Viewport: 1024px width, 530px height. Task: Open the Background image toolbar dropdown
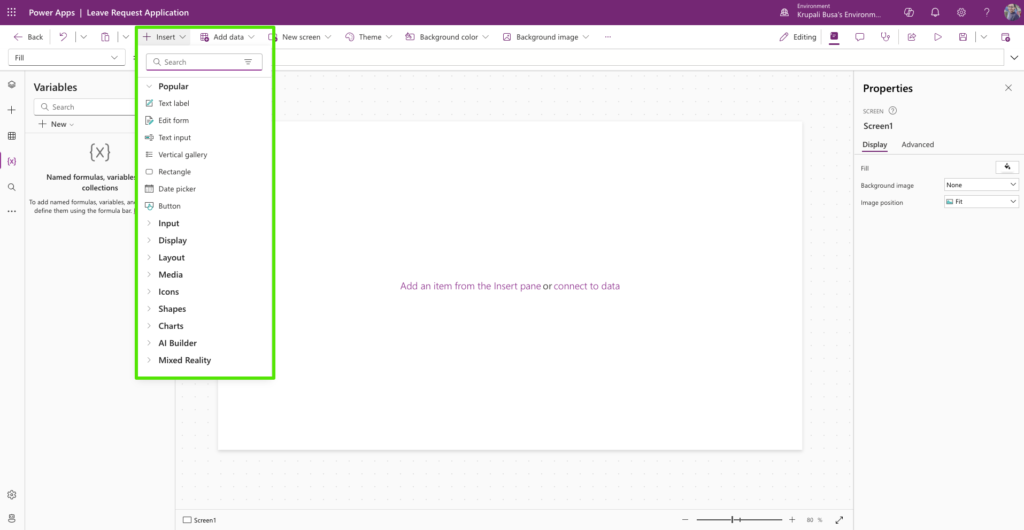546,37
